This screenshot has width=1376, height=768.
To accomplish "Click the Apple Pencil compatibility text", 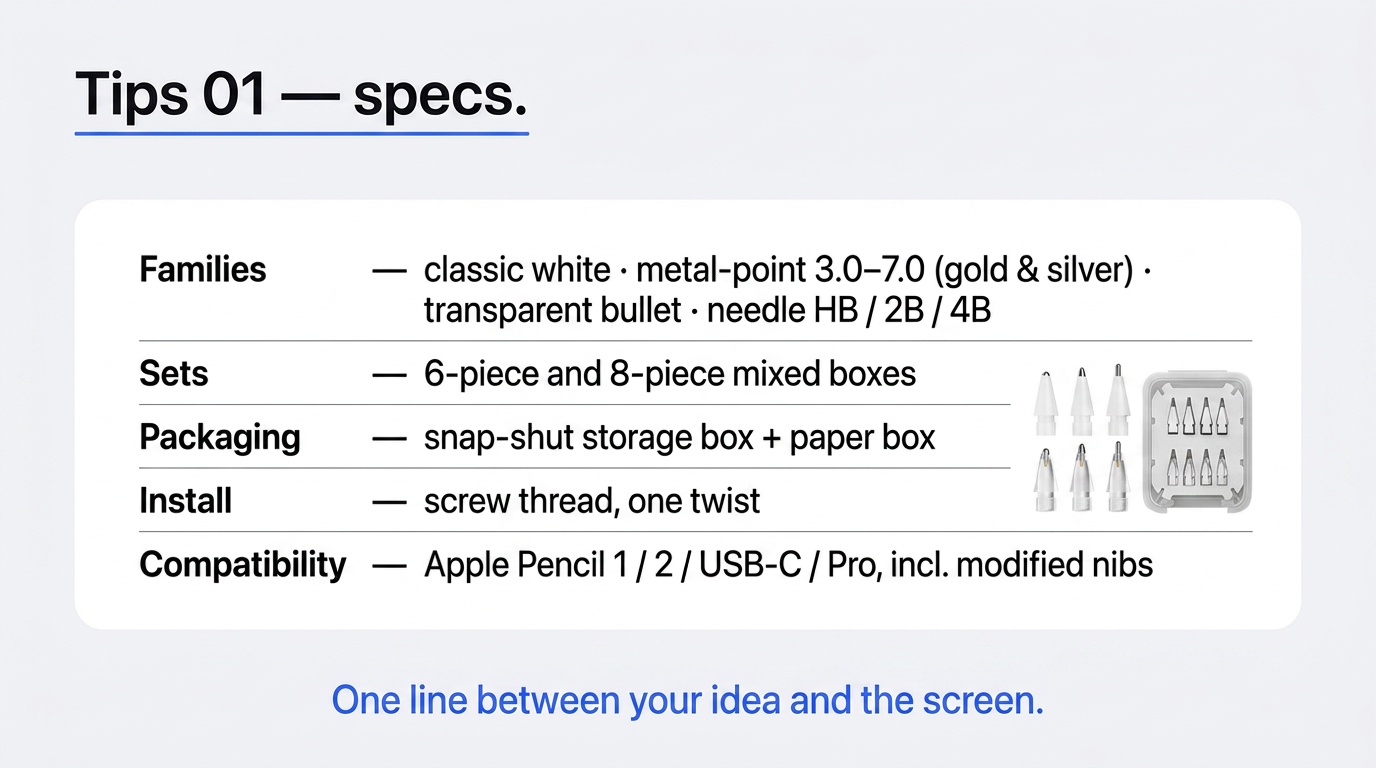I will click(789, 565).
